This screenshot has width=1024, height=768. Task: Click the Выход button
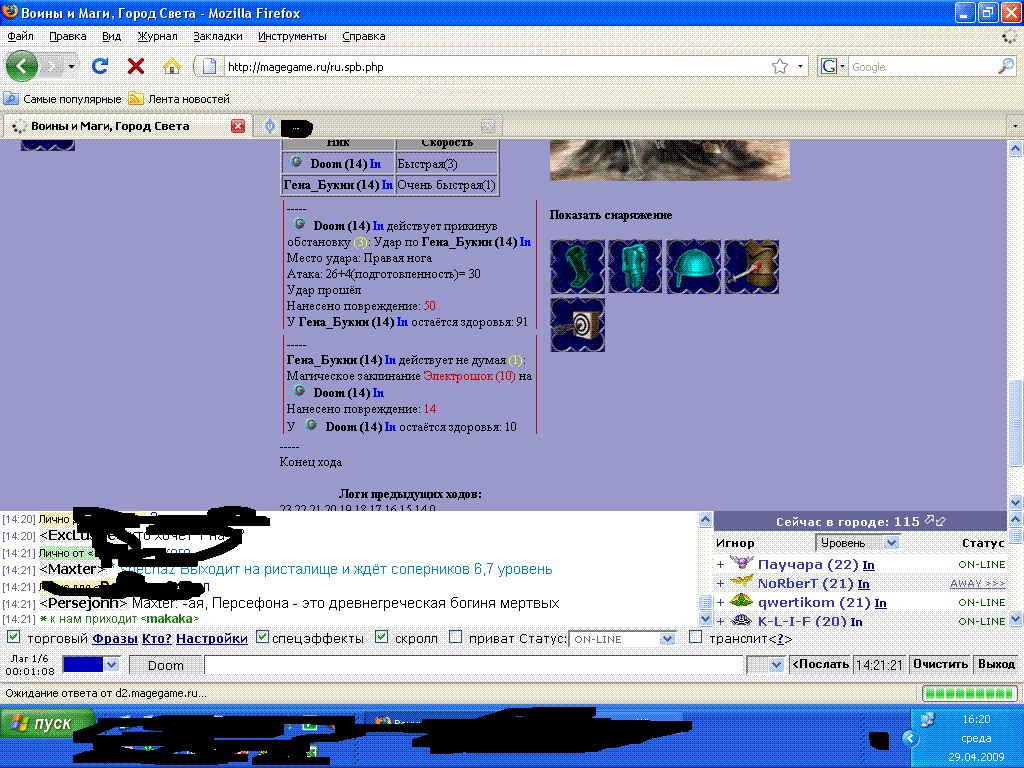tap(997, 664)
